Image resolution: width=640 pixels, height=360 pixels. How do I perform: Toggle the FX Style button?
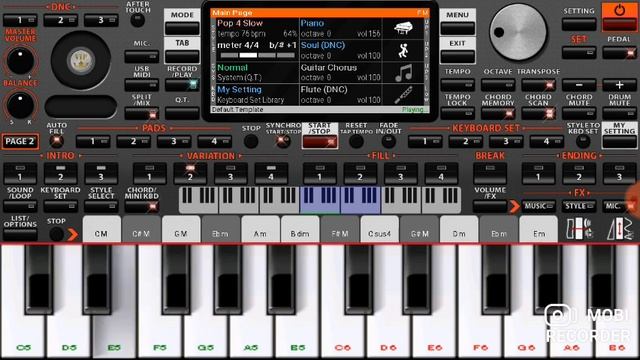coord(579,206)
